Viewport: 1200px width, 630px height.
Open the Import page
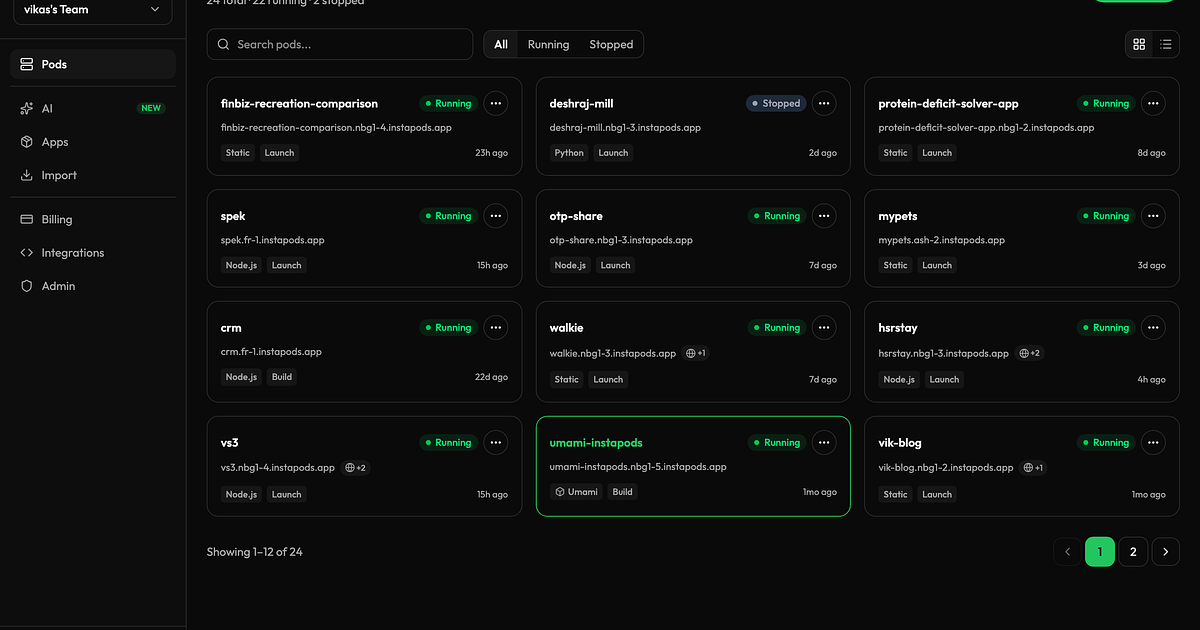click(93, 175)
